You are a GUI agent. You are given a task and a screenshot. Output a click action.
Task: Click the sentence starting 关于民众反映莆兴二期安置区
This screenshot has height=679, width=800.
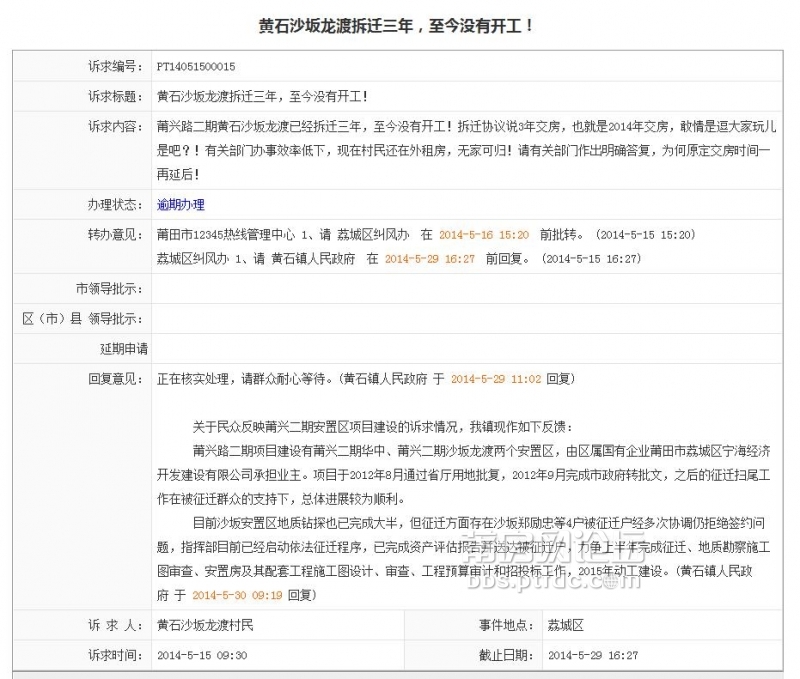tap(383, 427)
